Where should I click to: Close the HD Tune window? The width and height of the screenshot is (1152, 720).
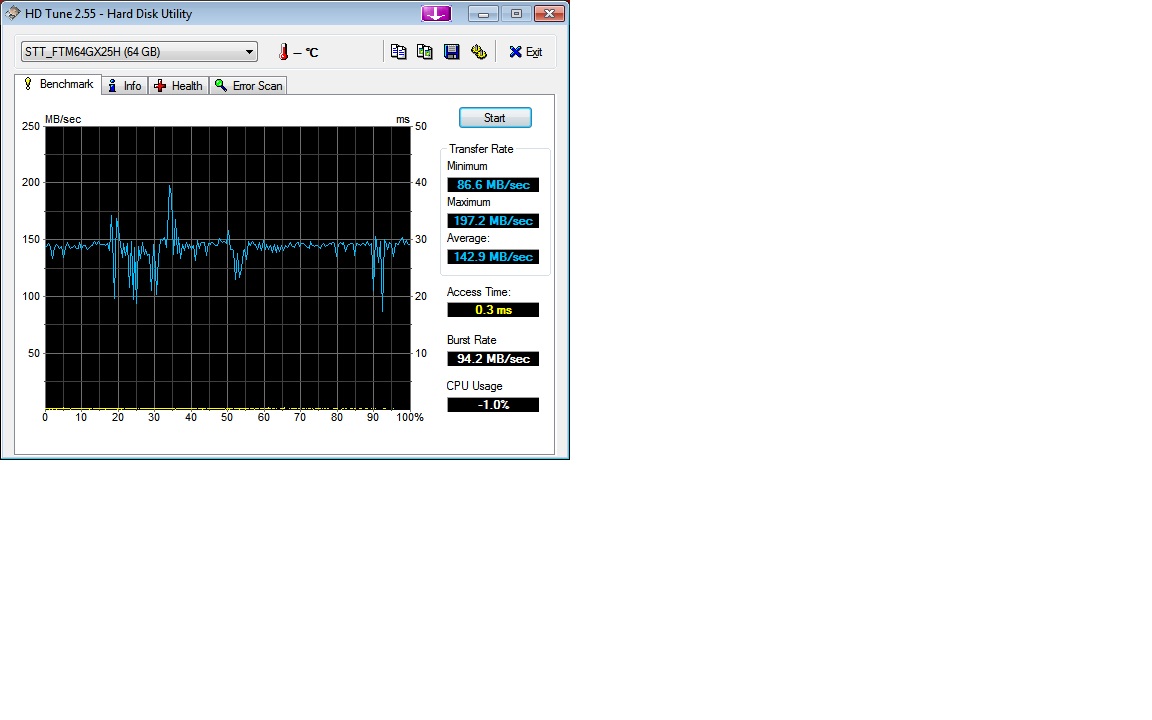549,13
